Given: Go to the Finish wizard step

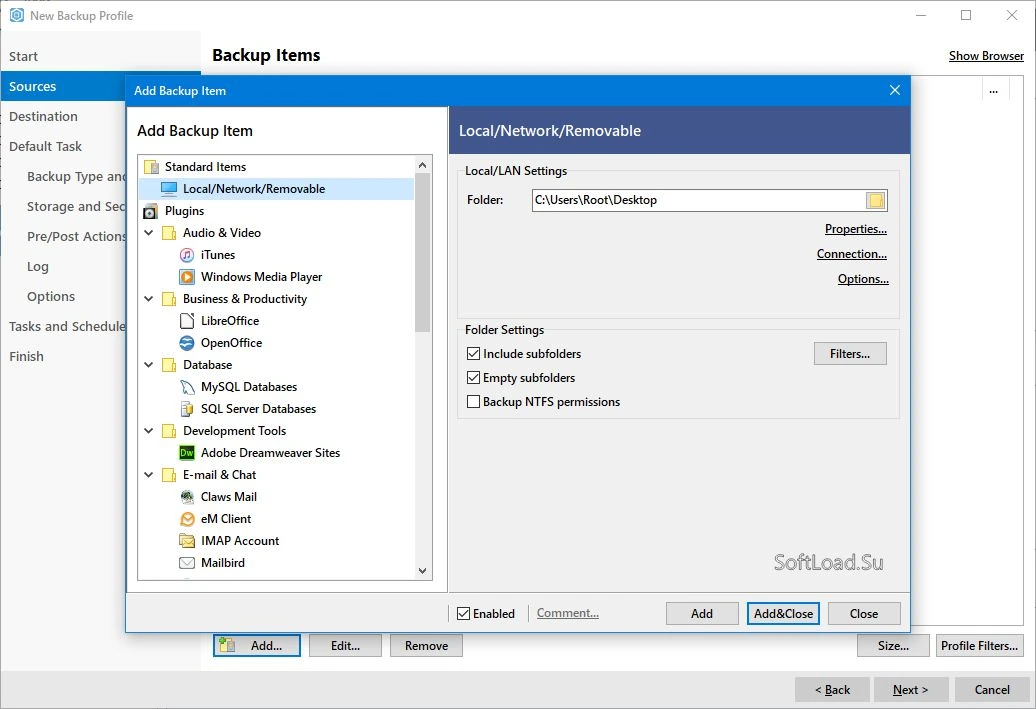Looking at the screenshot, I should (26, 356).
